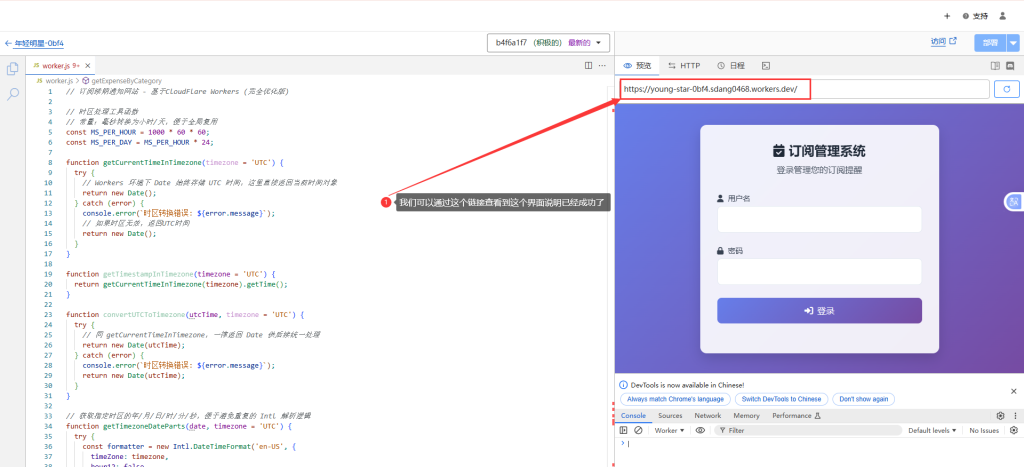Expand the Worker context dropdown

click(669, 430)
